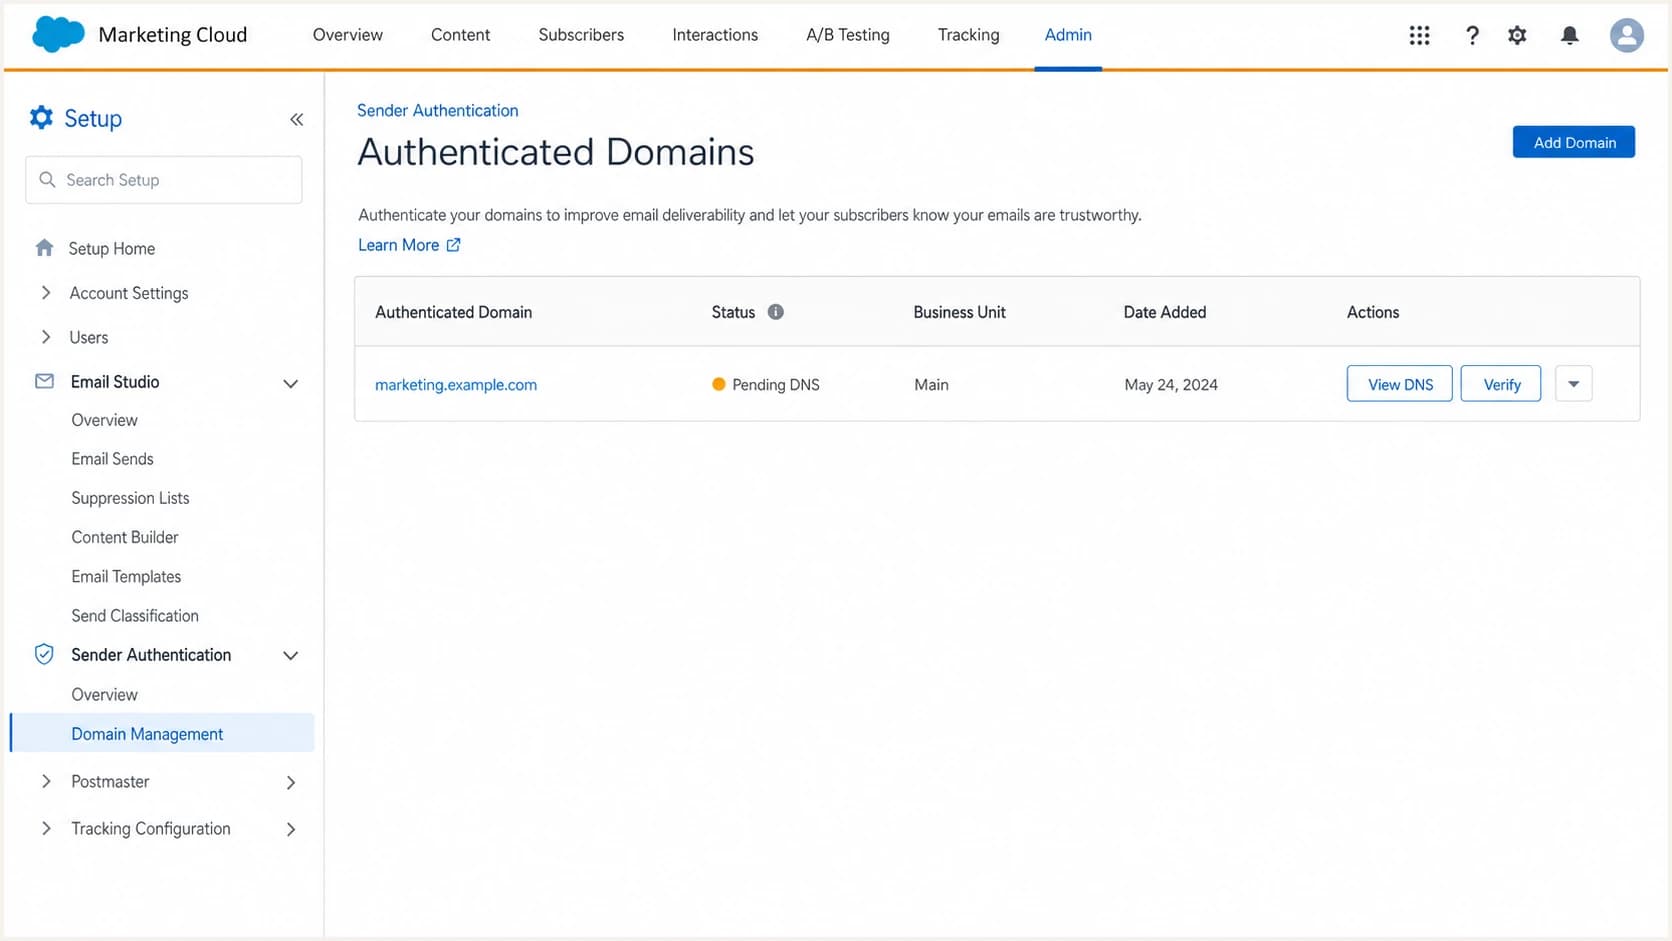Viewport: 1672px width, 941px height.
Task: Click the magnifier icon in Search Setup
Action: click(x=47, y=180)
